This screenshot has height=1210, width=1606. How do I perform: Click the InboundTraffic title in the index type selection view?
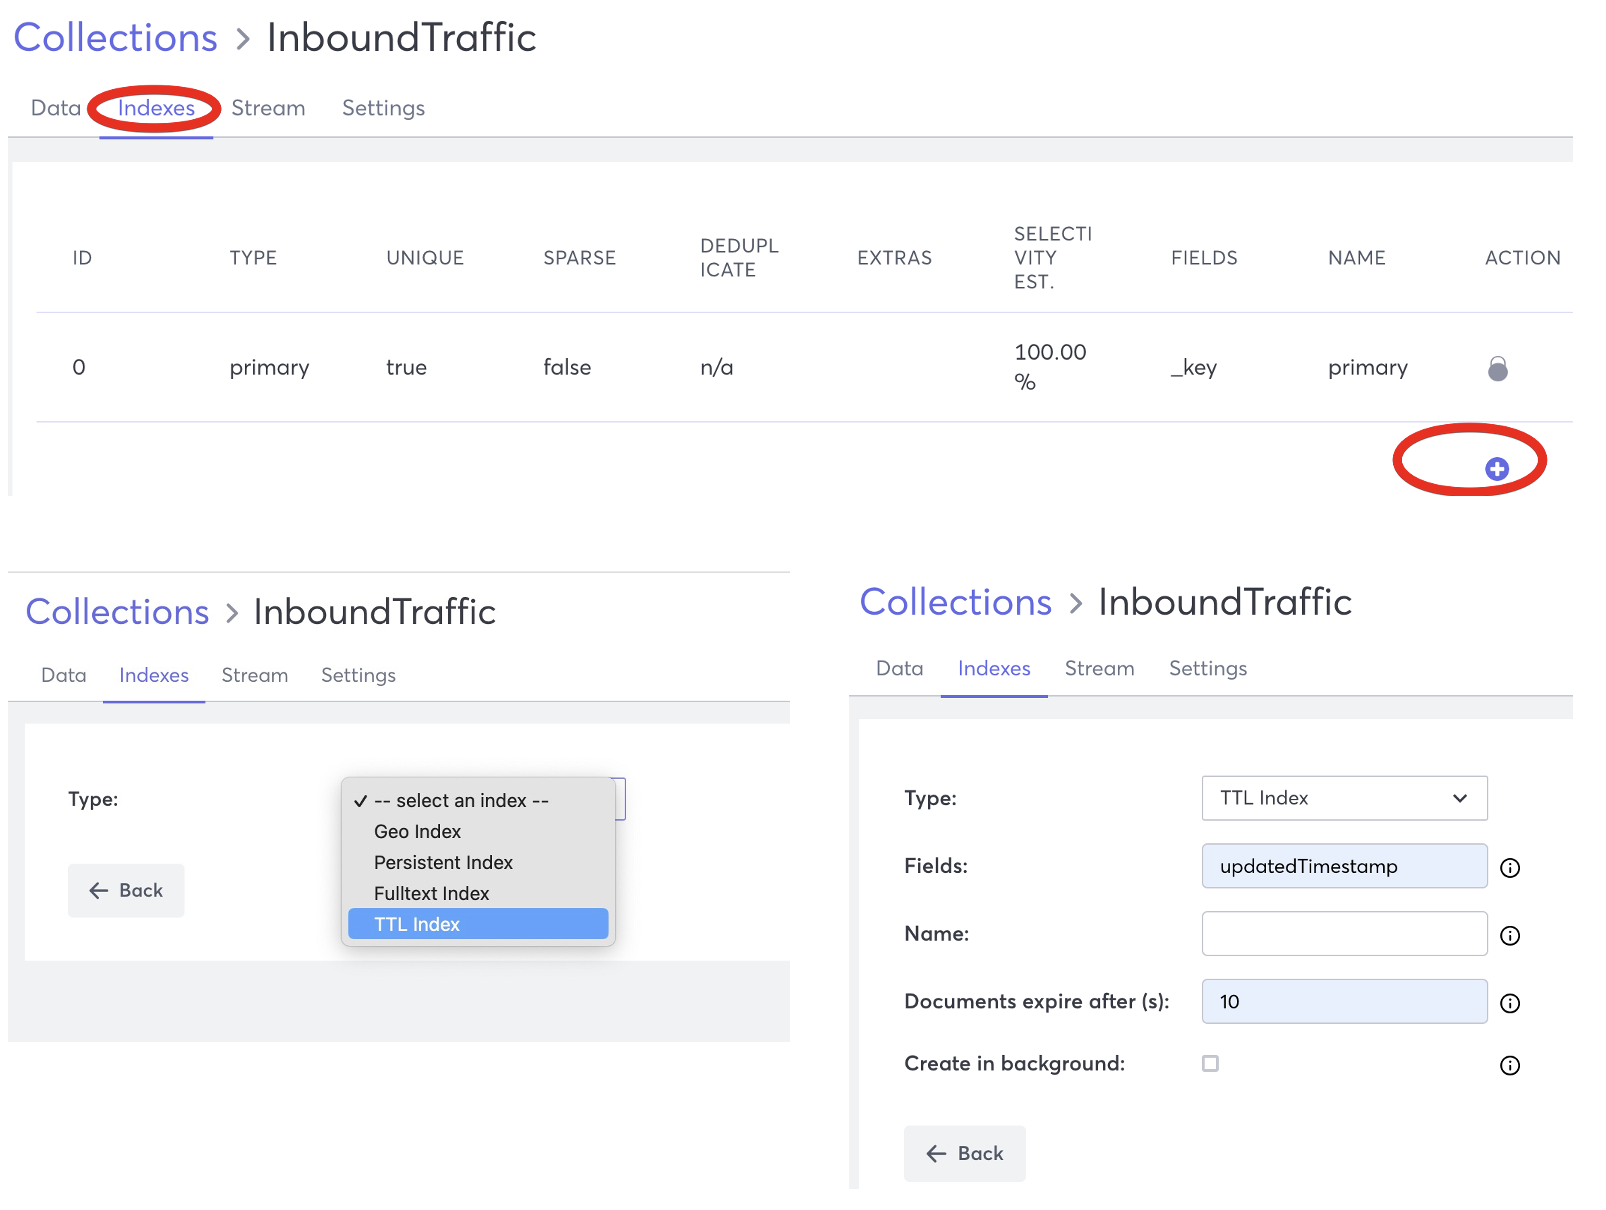point(375,612)
